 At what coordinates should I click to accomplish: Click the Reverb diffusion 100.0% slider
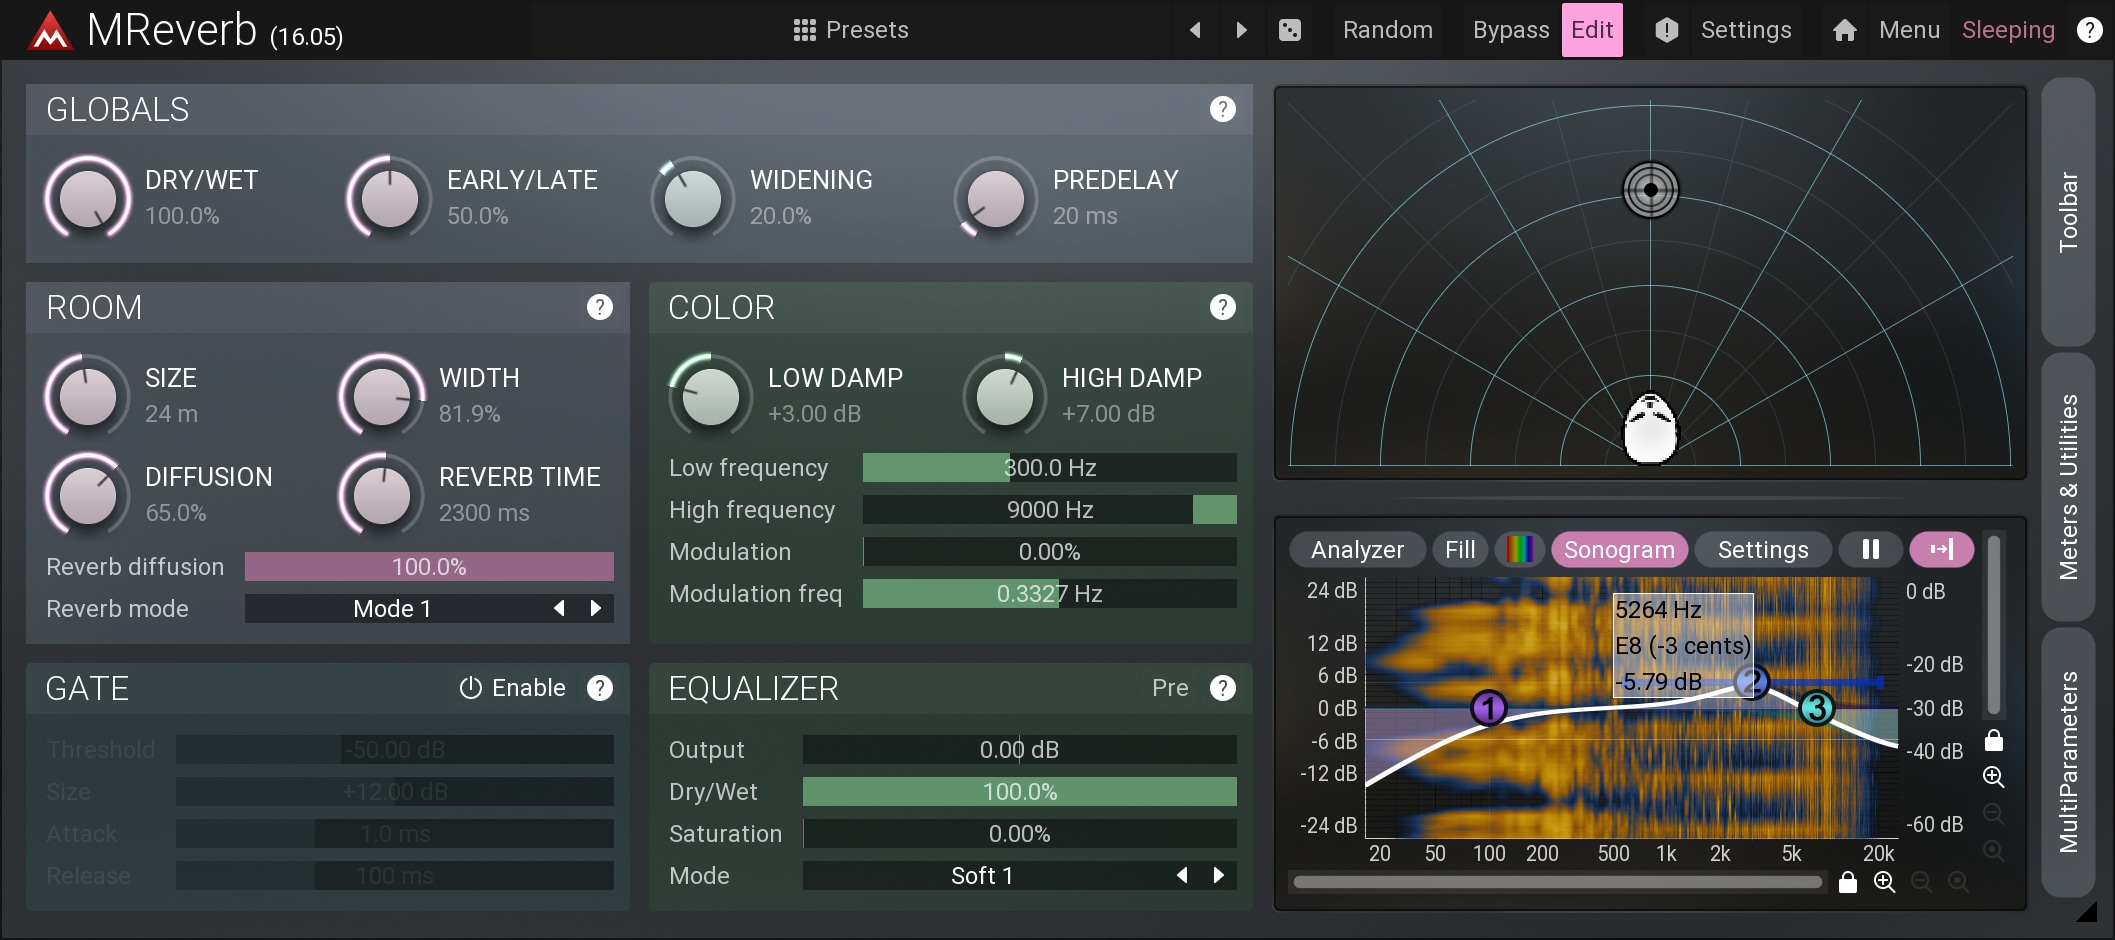429,566
